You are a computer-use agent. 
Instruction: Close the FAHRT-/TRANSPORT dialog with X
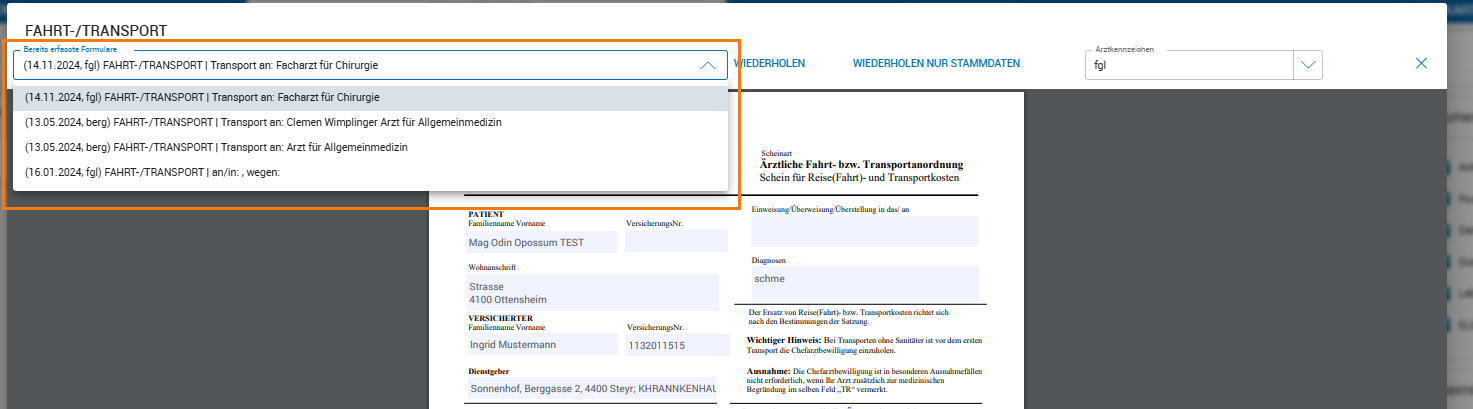pyautogui.click(x=1421, y=63)
